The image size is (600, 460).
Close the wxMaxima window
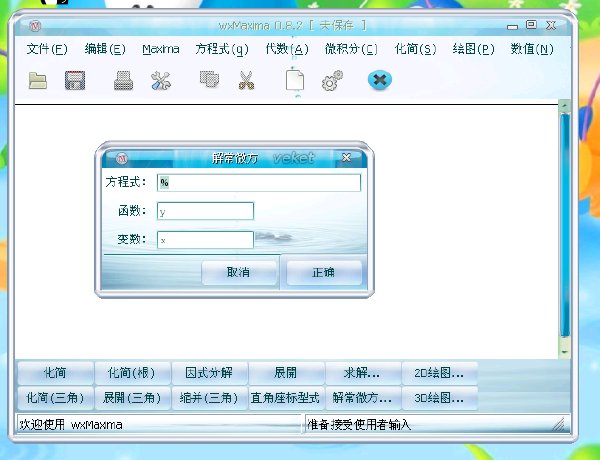coord(551,25)
